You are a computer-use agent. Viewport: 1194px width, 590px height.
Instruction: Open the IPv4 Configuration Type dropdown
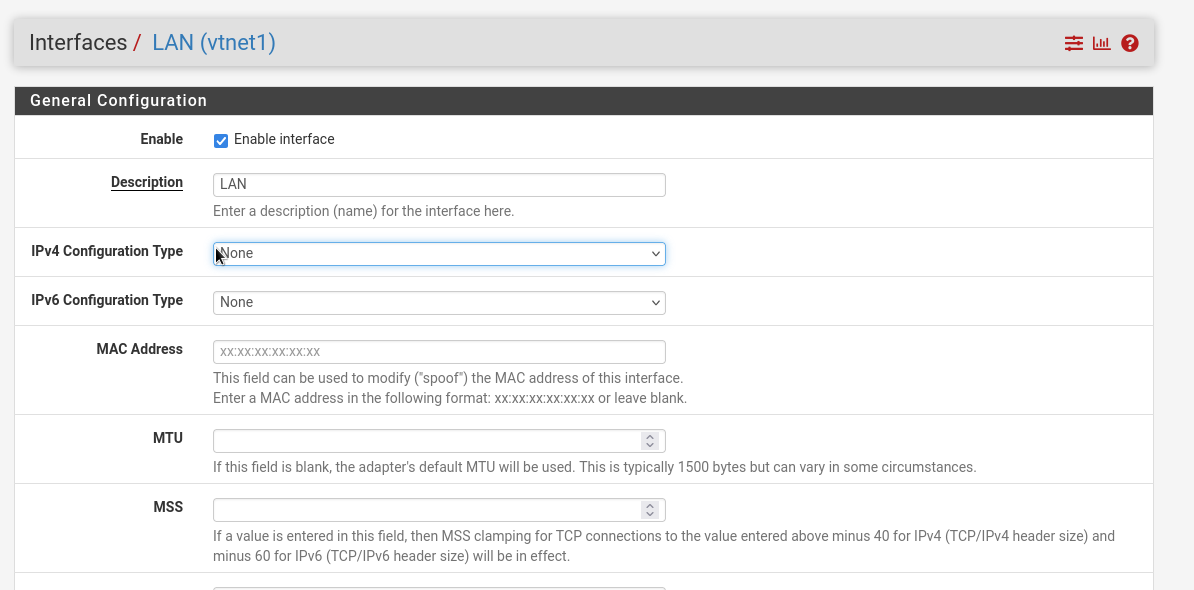[x=438, y=253]
